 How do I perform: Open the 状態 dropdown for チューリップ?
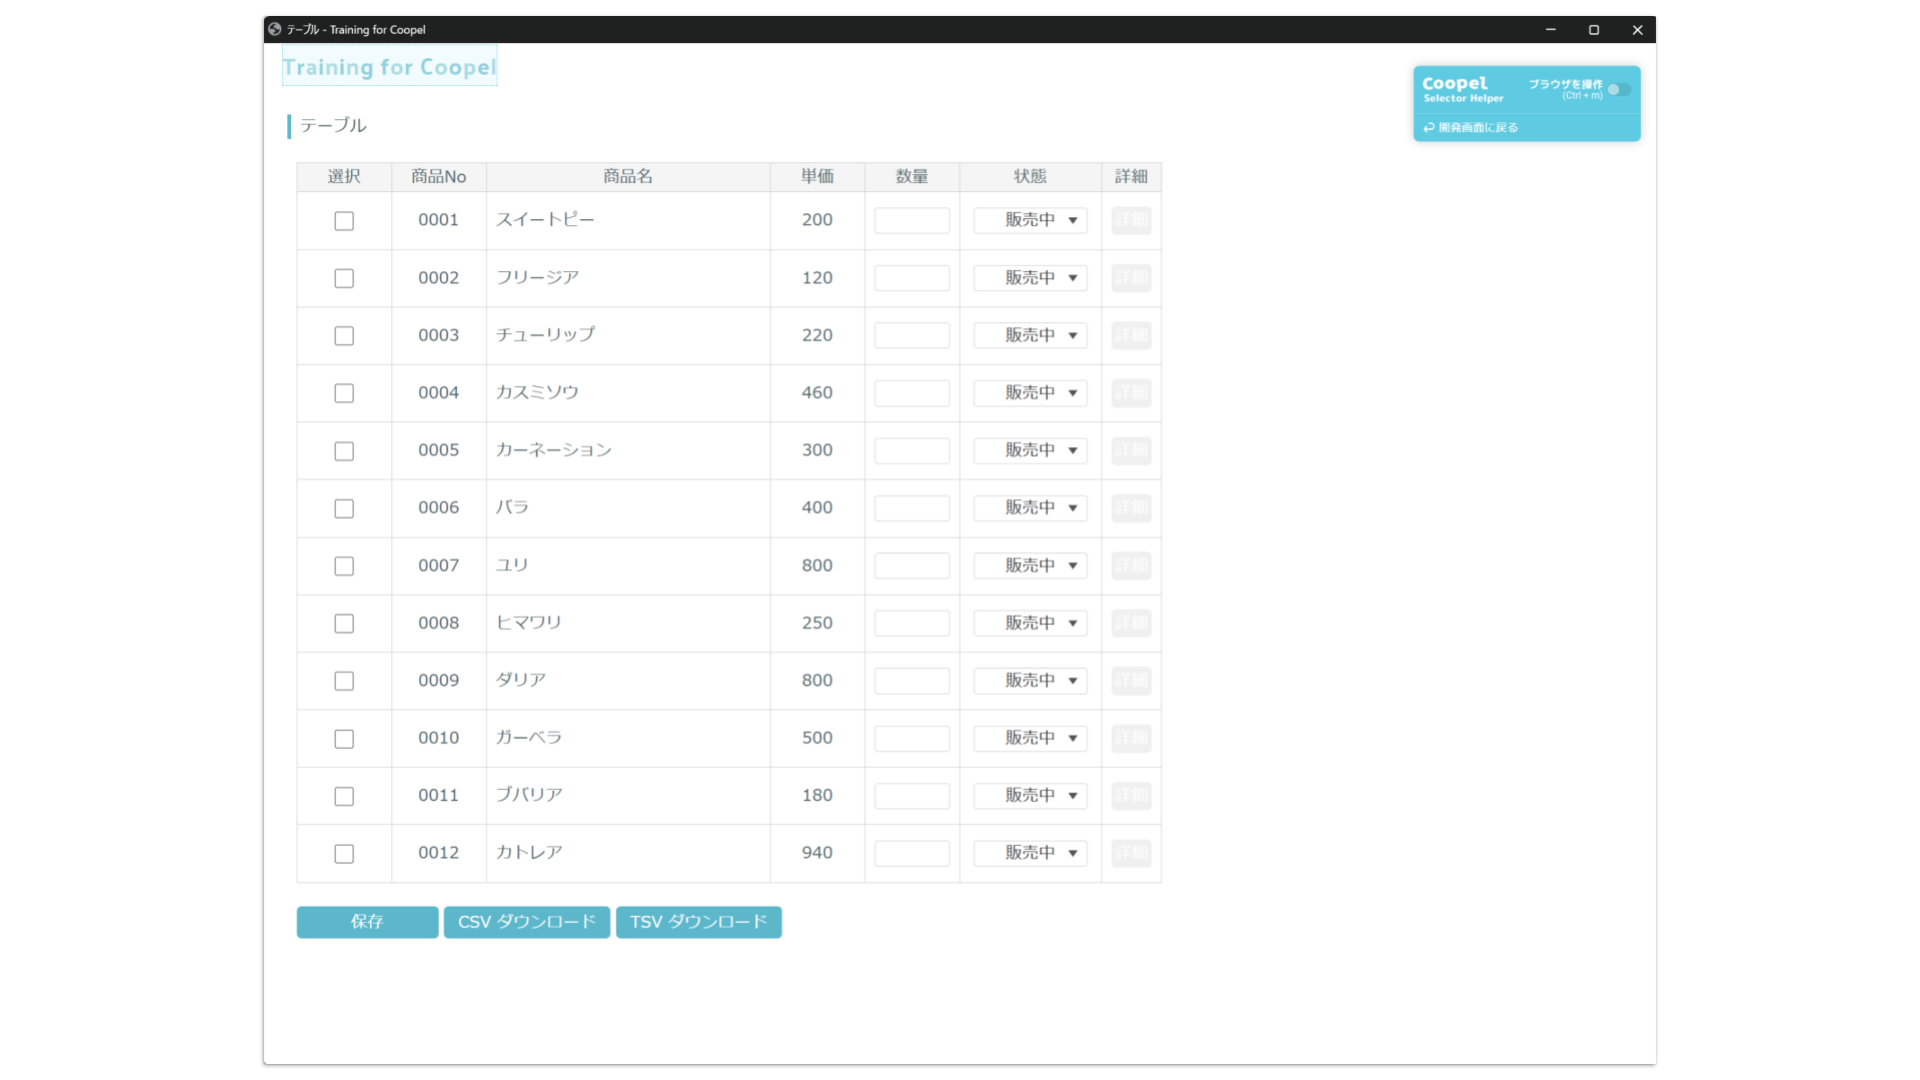point(1030,335)
